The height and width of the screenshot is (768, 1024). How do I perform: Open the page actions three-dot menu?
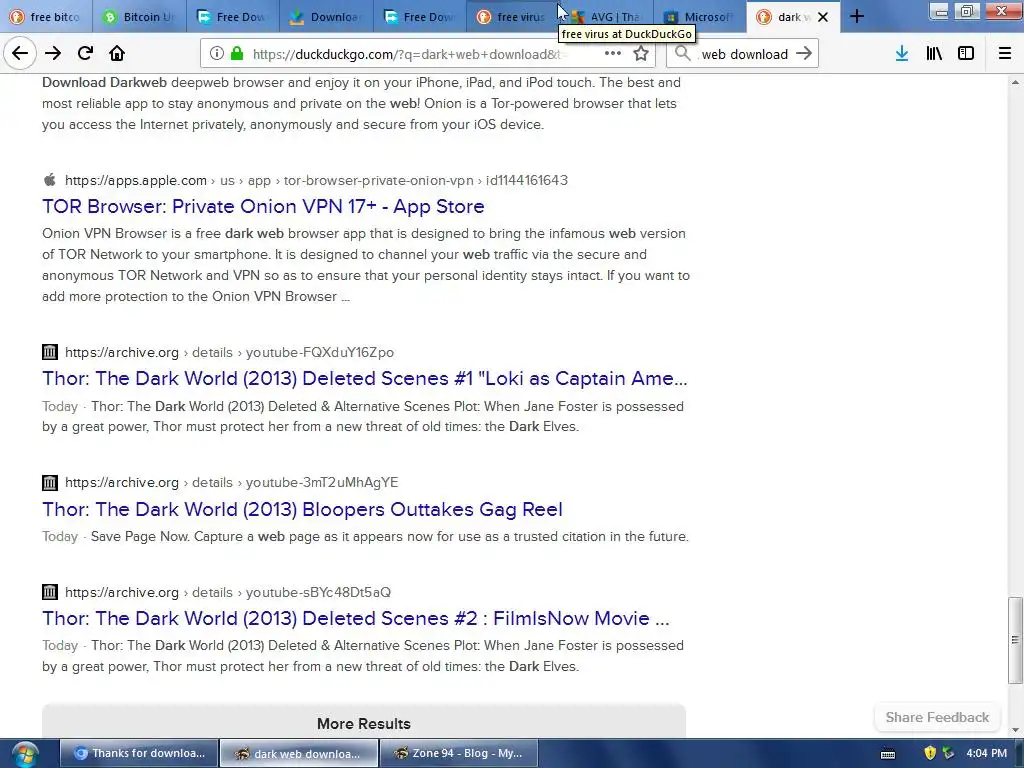(x=613, y=54)
